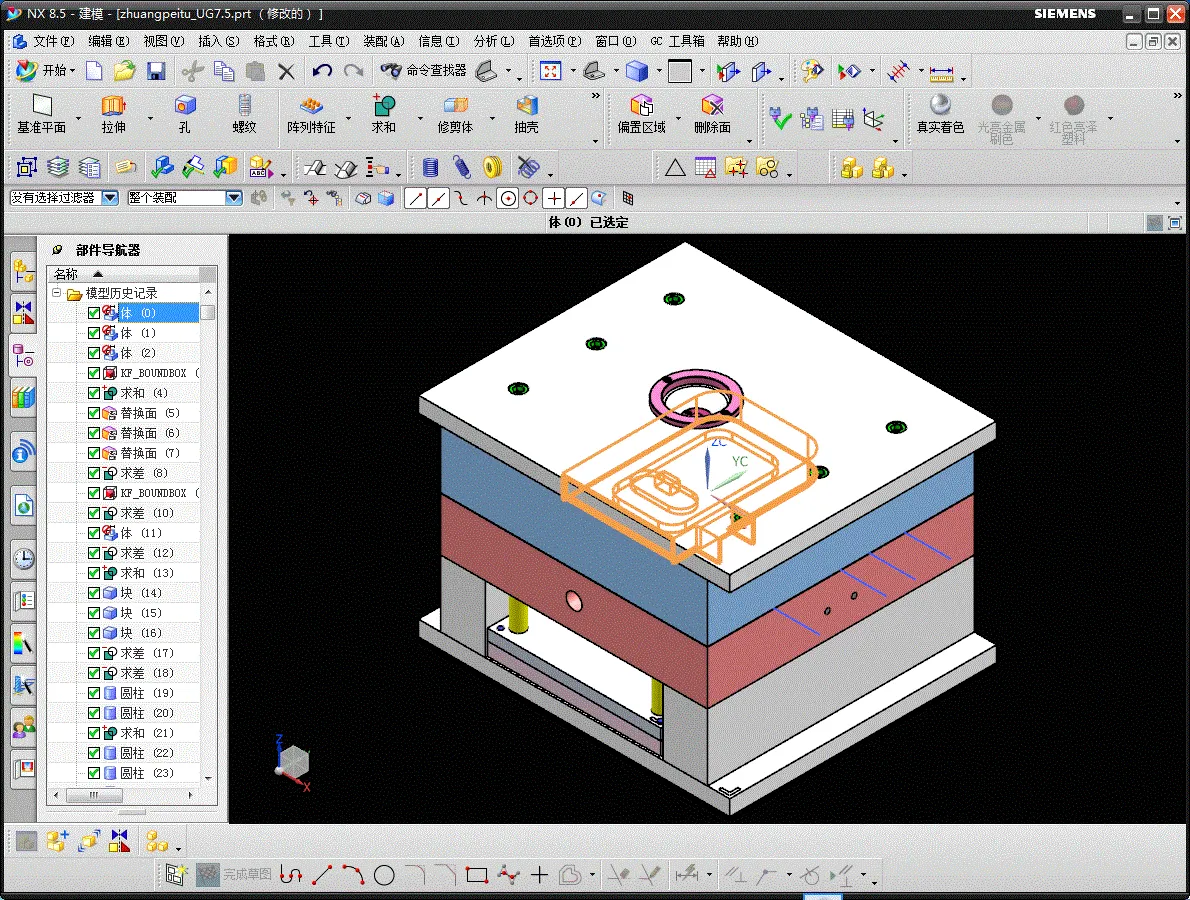
Task: Toggle checkbox for 块 (14)
Action: point(94,593)
